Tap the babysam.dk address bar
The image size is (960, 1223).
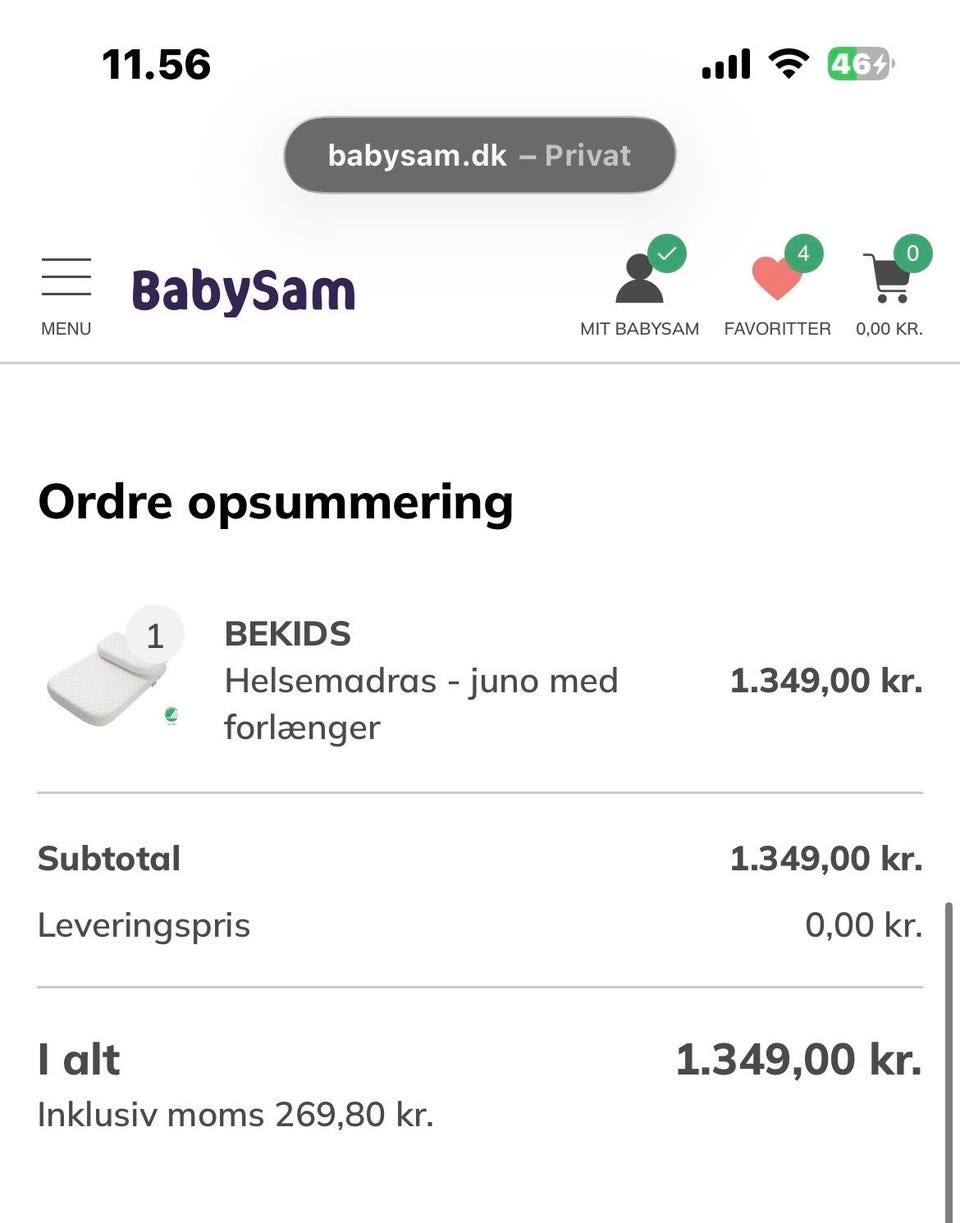(x=480, y=155)
